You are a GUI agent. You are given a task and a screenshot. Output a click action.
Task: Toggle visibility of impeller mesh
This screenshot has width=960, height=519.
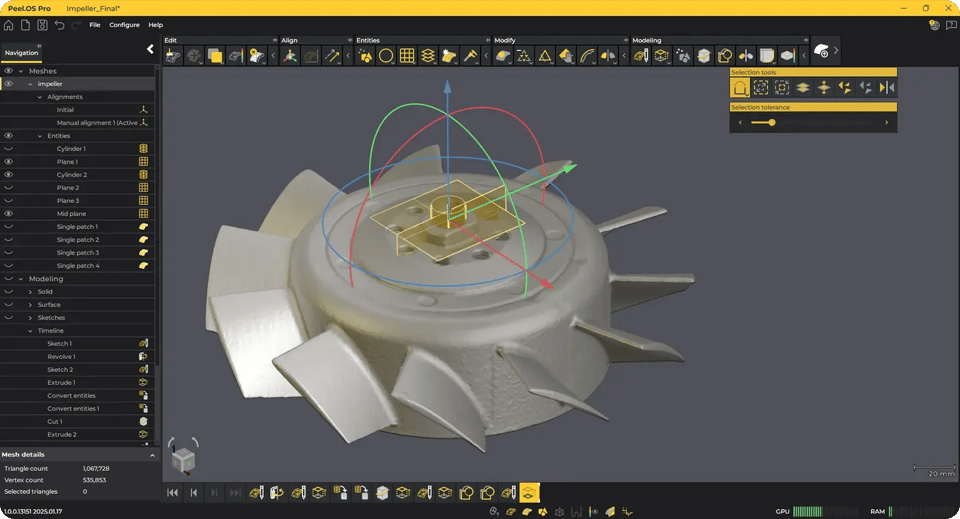point(8,84)
